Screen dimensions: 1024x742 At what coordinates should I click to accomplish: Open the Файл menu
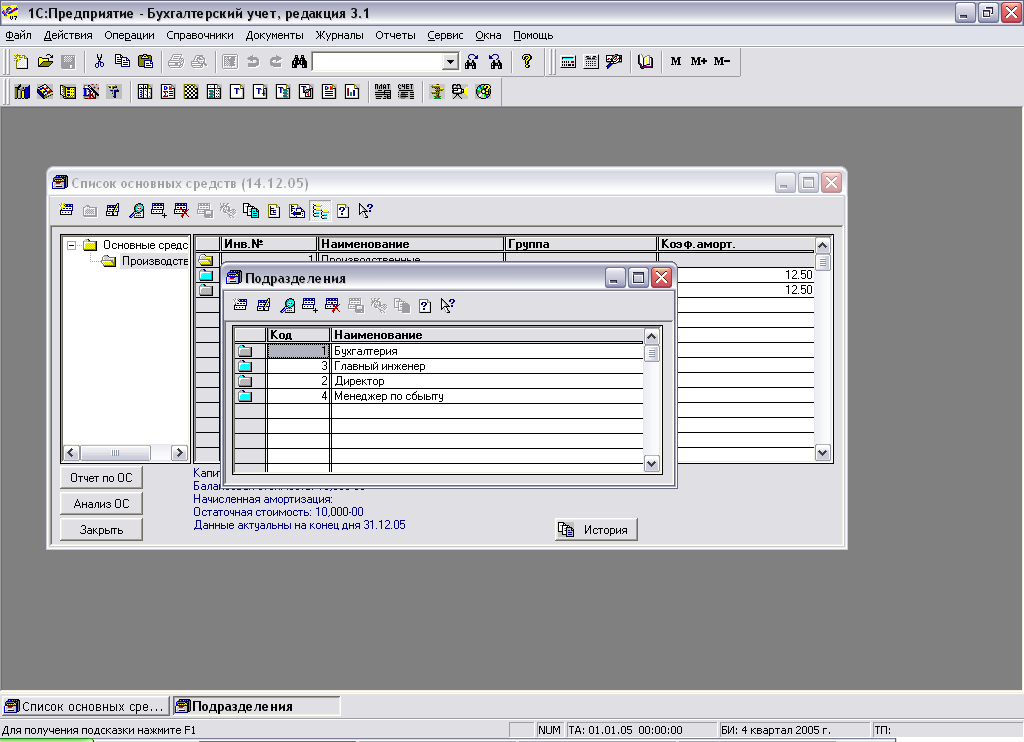(x=18, y=35)
